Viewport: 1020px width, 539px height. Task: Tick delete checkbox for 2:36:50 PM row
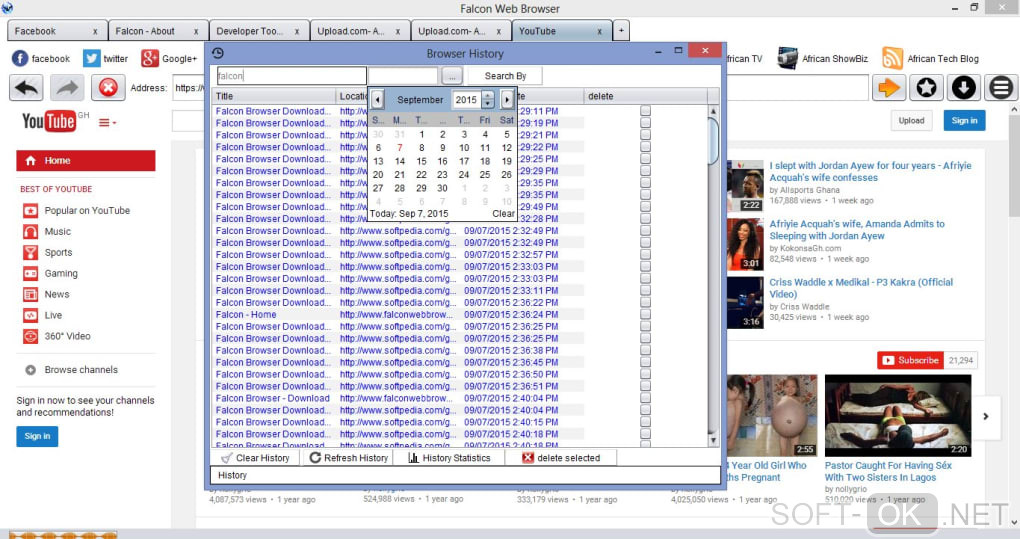[645, 375]
